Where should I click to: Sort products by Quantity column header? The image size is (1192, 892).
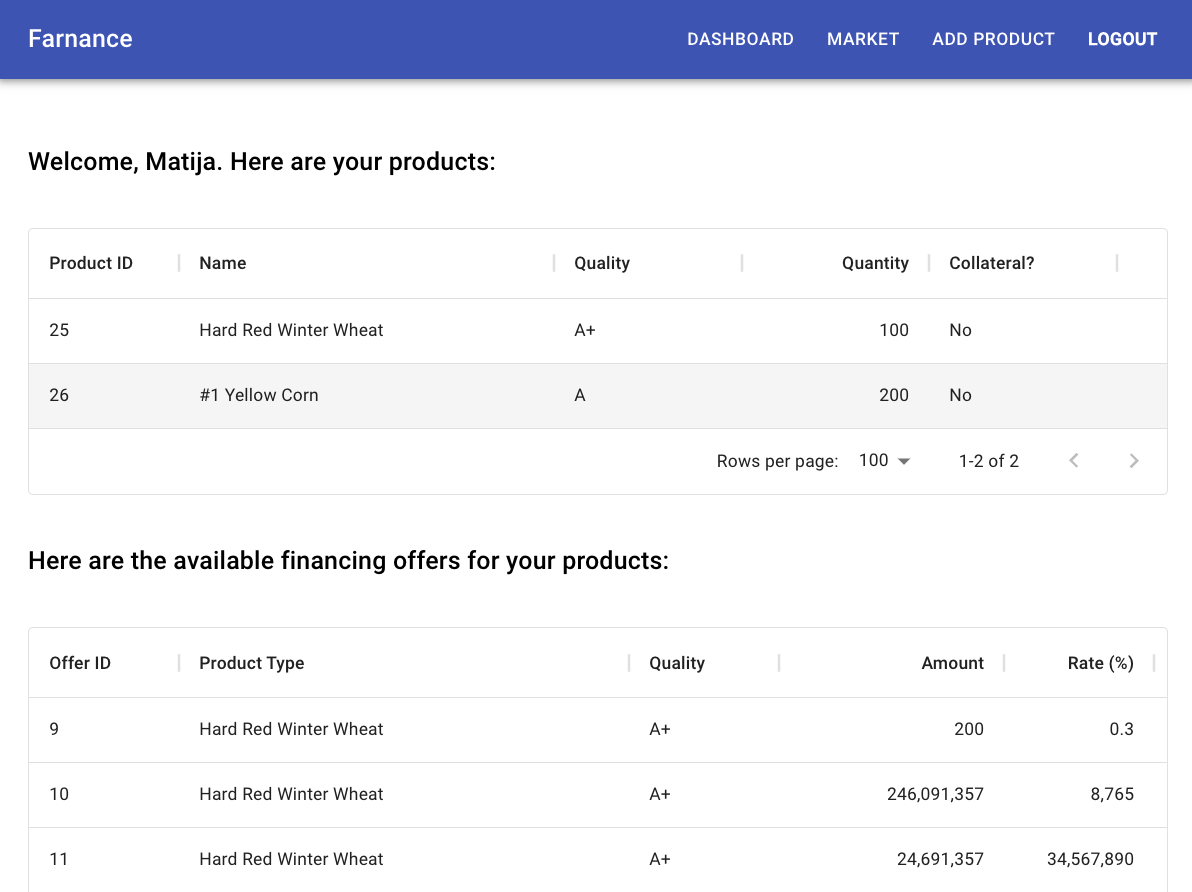coord(874,263)
